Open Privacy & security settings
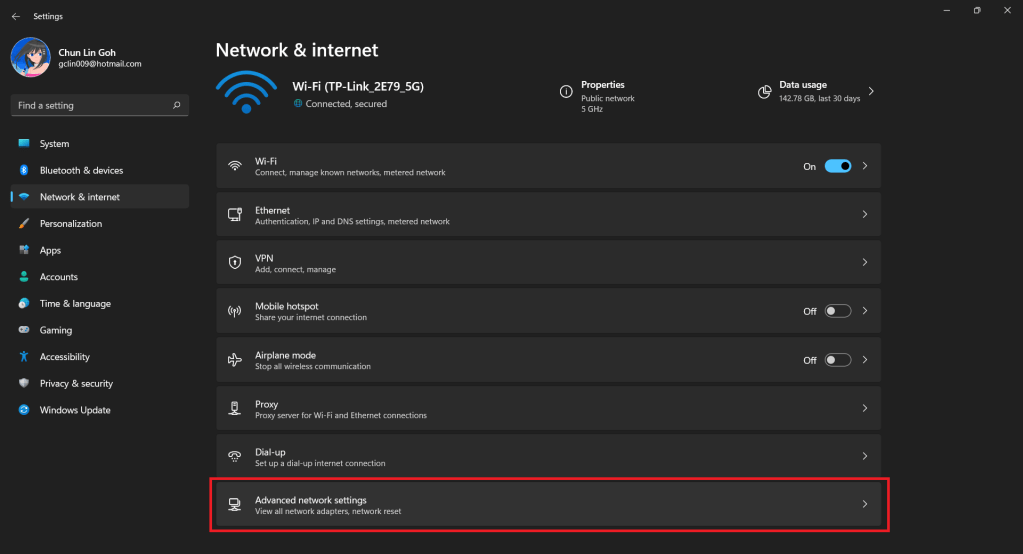1023x554 pixels. pyautogui.click(x=76, y=383)
